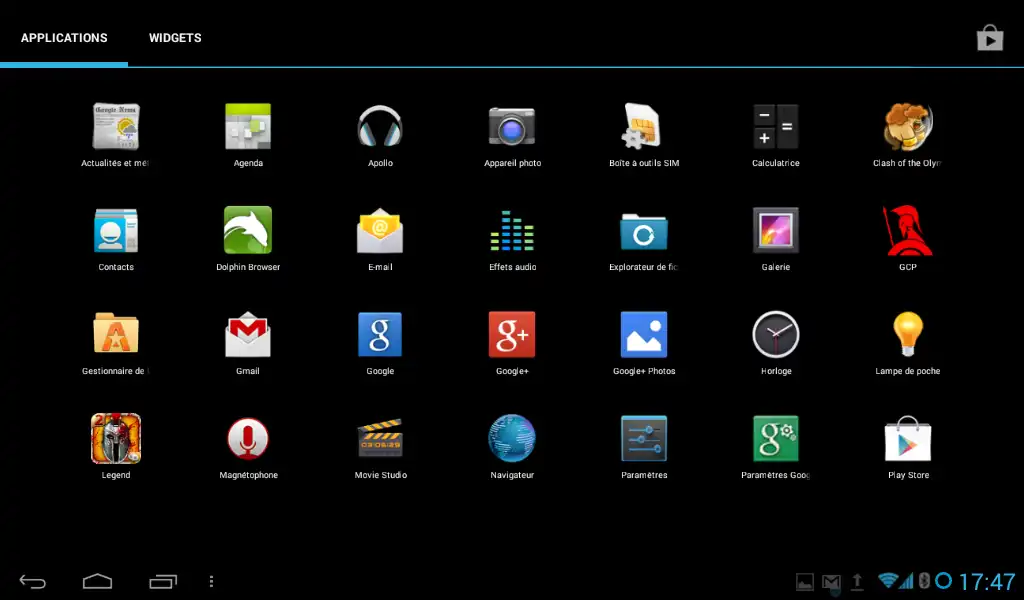1024x600 pixels.
Task: Tap the Wi-Fi status icon
Action: click(888, 580)
